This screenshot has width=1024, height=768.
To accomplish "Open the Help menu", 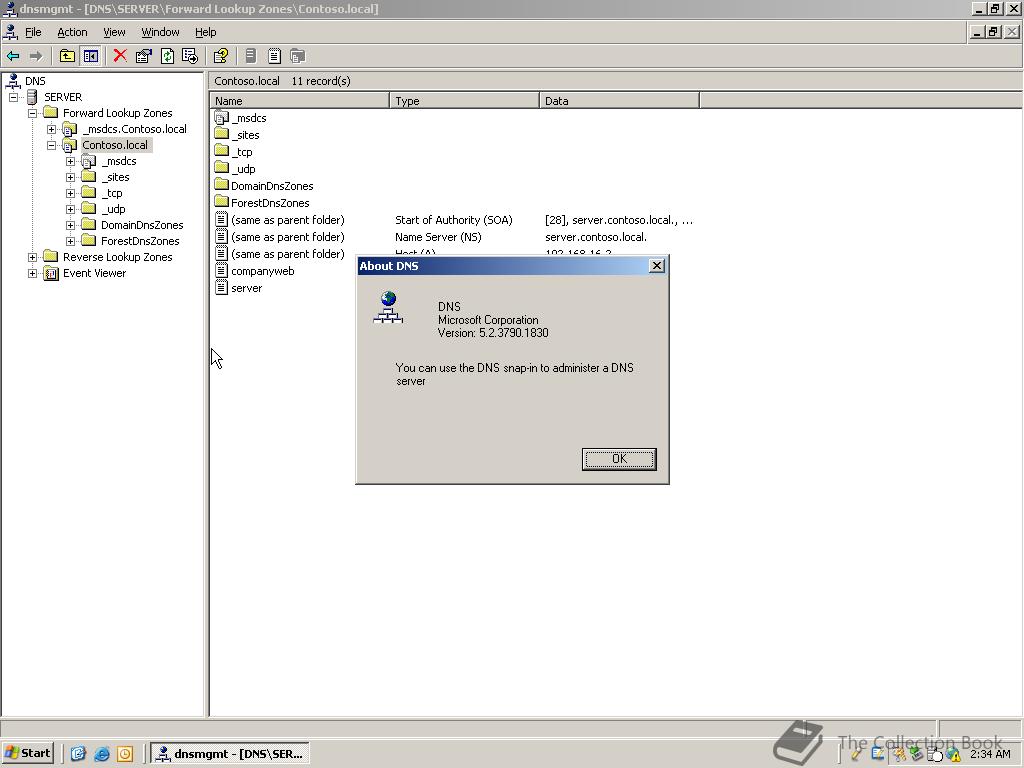I will click(205, 32).
